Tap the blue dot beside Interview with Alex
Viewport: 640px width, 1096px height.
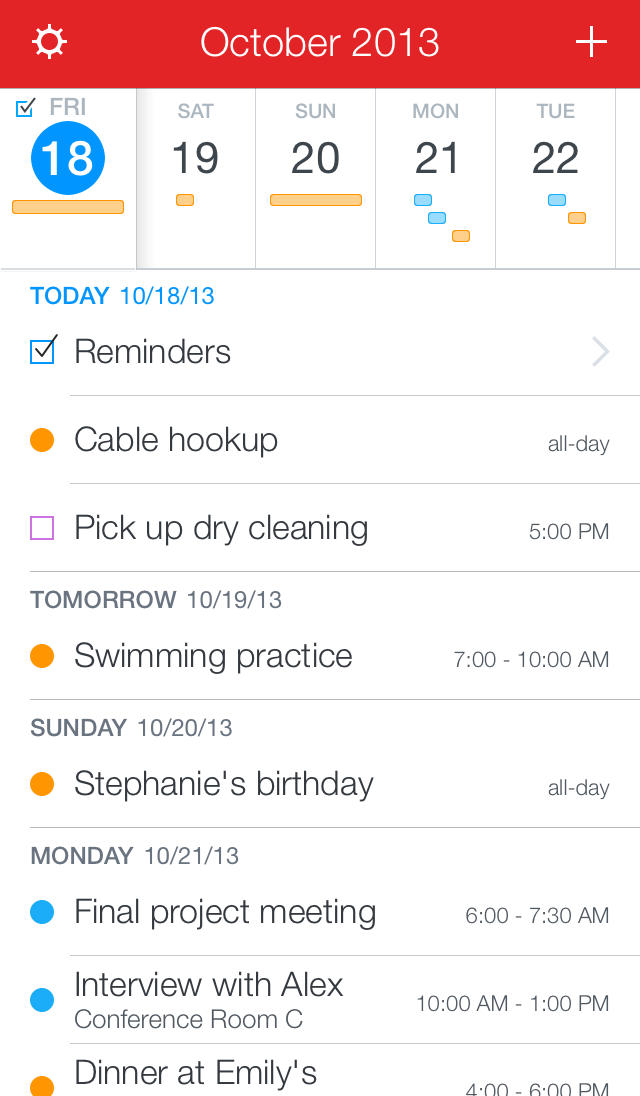coord(42,1000)
